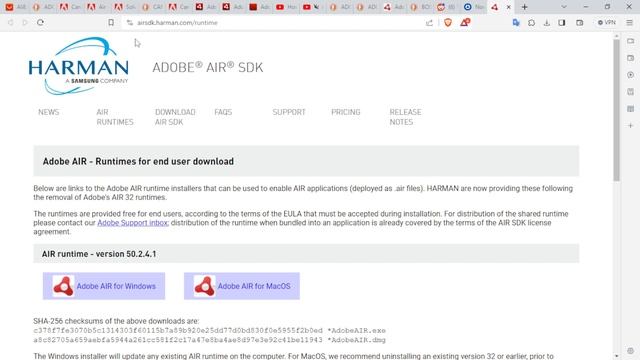This screenshot has height=360, width=640.
Task: Download Adobe AIR for Windows
Action: pyautogui.click(x=104, y=286)
